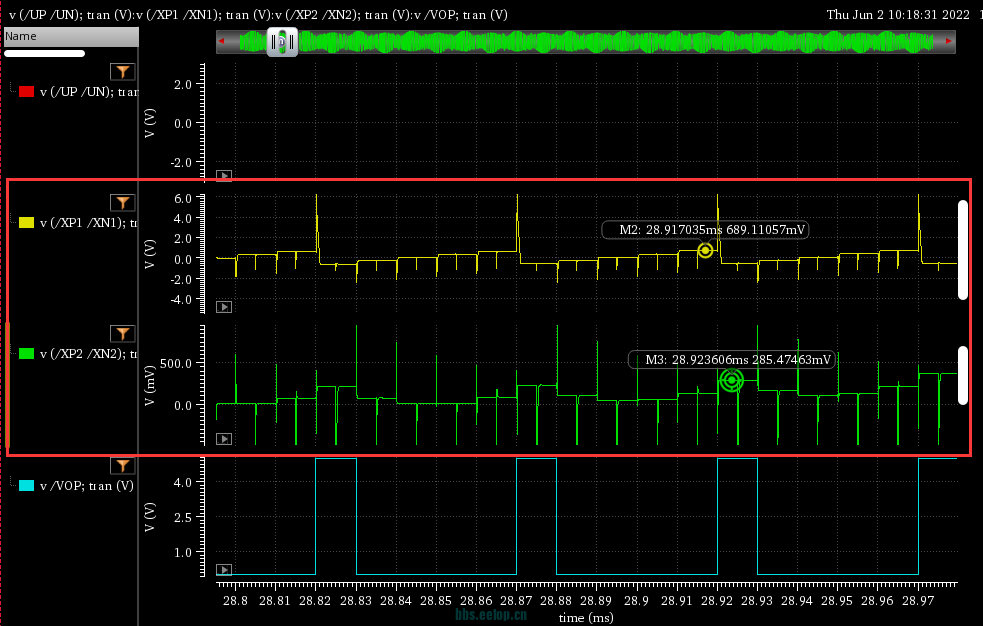Click the red color swatch of v(/UP /UN)

click(x=26, y=91)
